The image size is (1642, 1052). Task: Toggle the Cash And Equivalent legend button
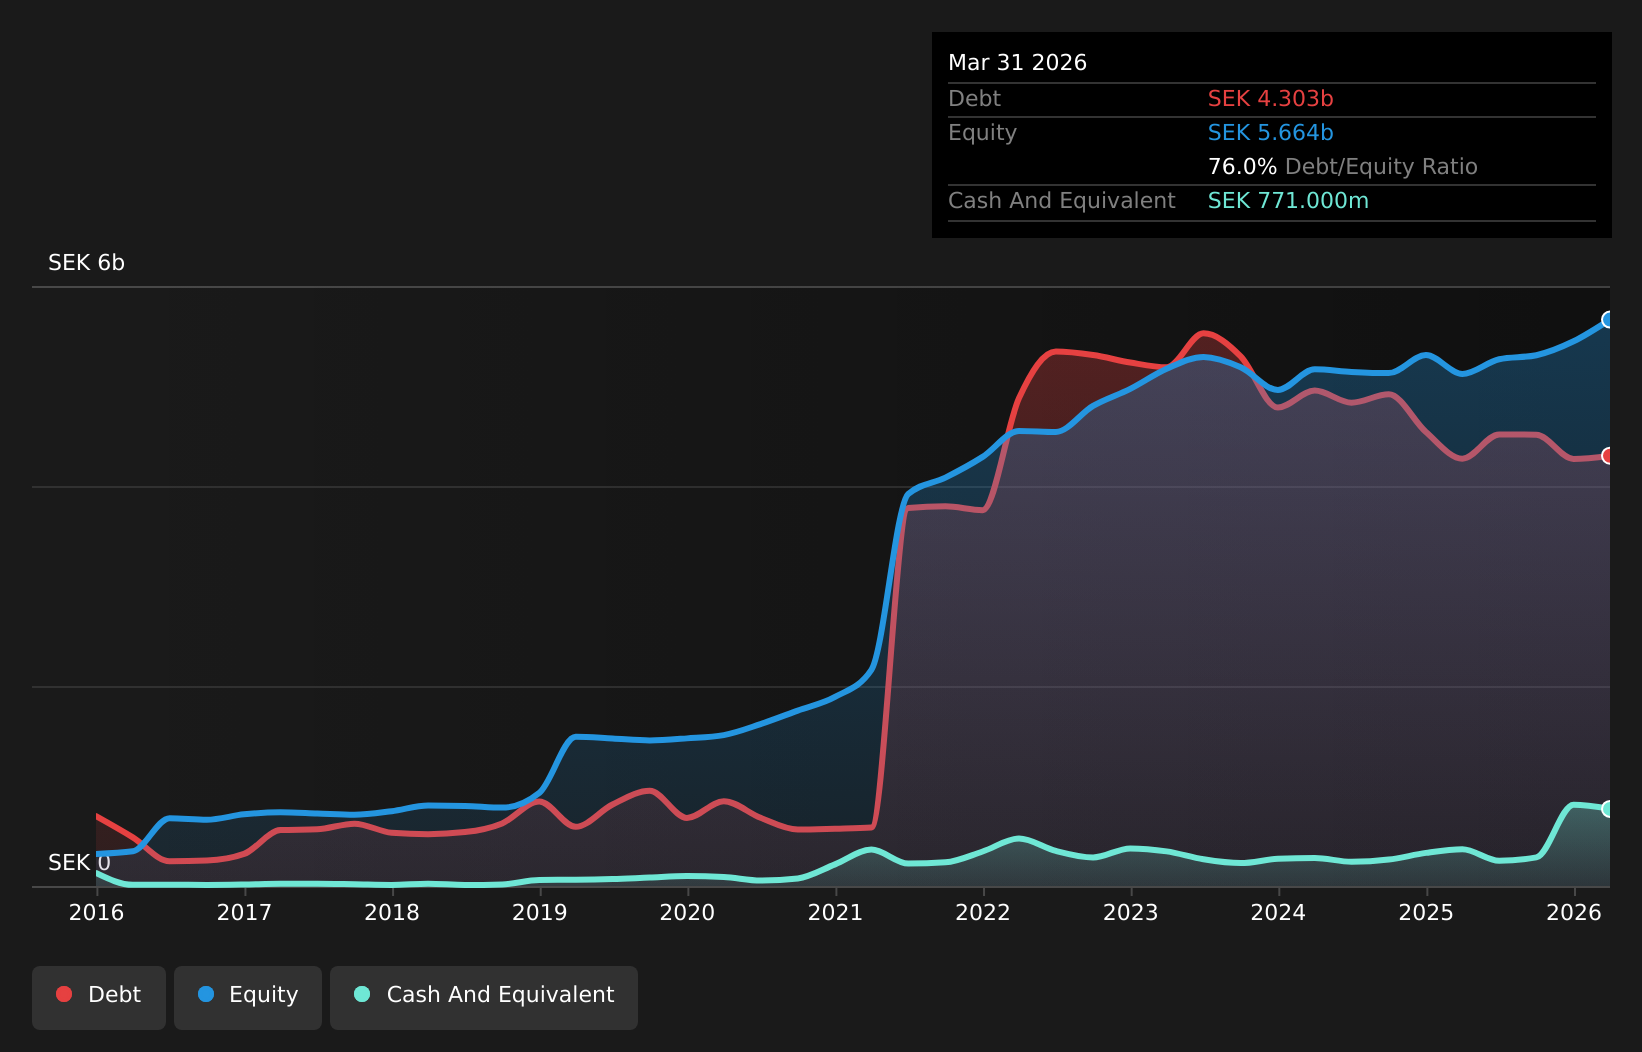484,997
